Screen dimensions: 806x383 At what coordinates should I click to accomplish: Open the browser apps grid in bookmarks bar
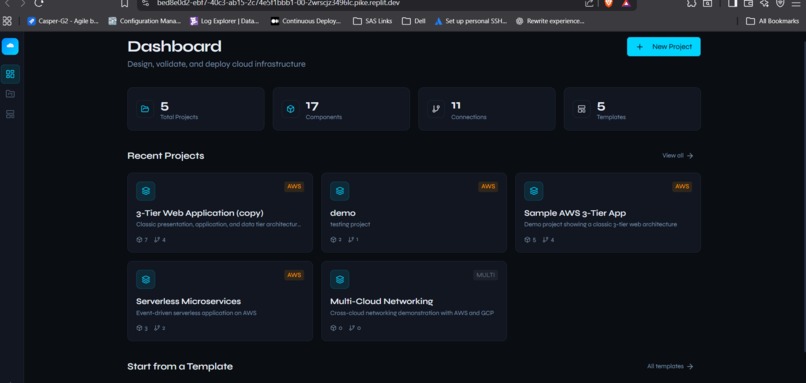[x=7, y=21]
